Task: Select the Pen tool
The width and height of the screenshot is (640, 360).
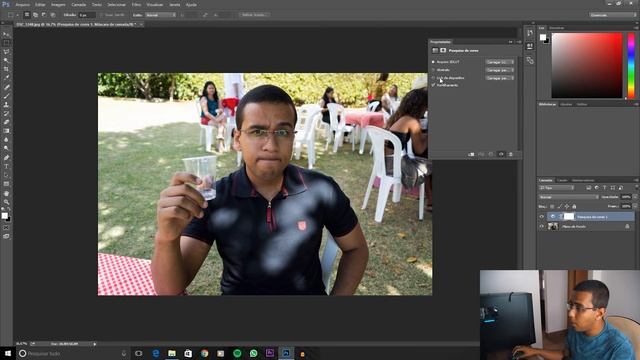Action: 6,158
